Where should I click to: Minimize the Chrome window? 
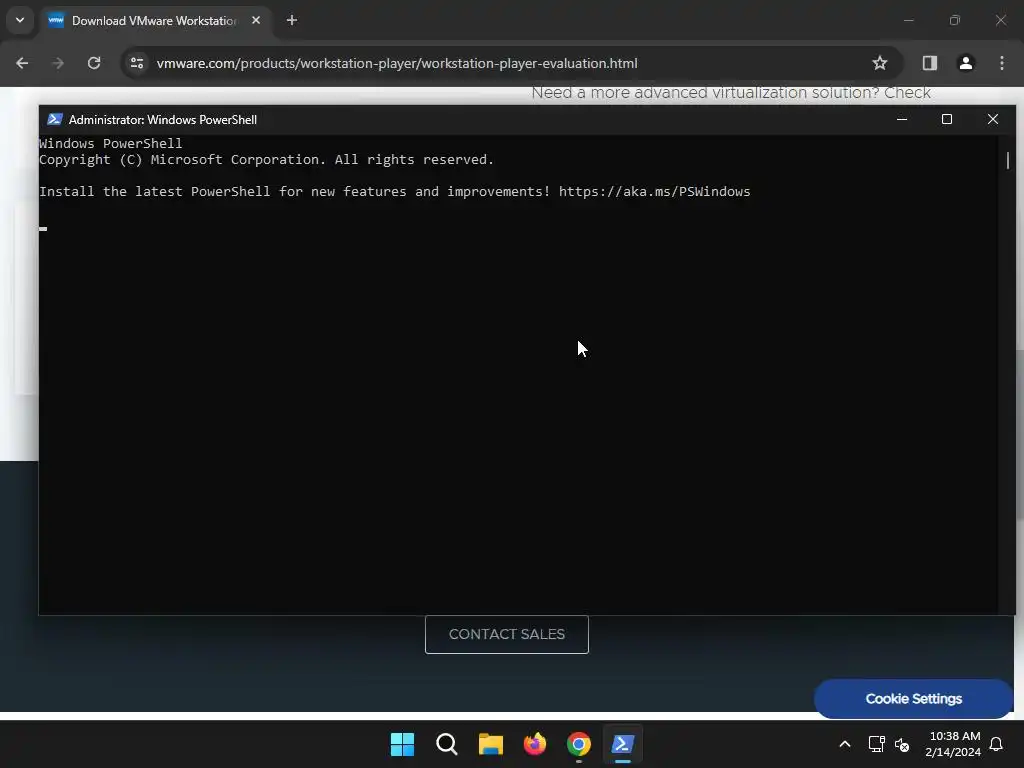coord(908,20)
